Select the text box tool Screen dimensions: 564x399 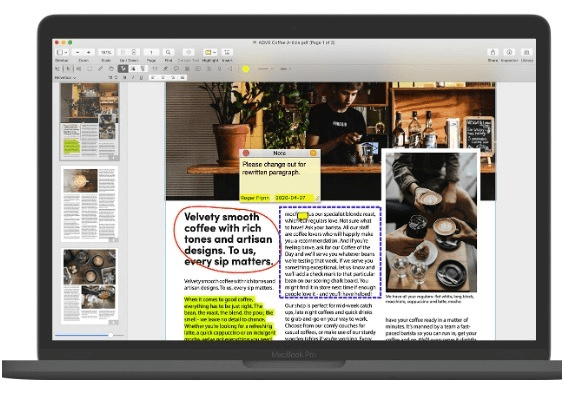point(155,68)
